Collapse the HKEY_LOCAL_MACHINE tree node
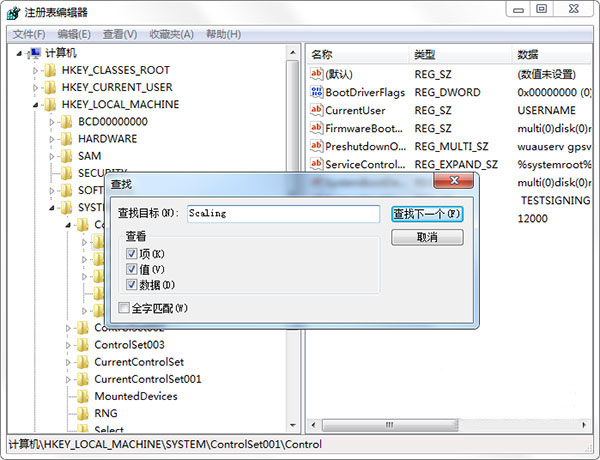The width and height of the screenshot is (600, 460). click(x=36, y=104)
